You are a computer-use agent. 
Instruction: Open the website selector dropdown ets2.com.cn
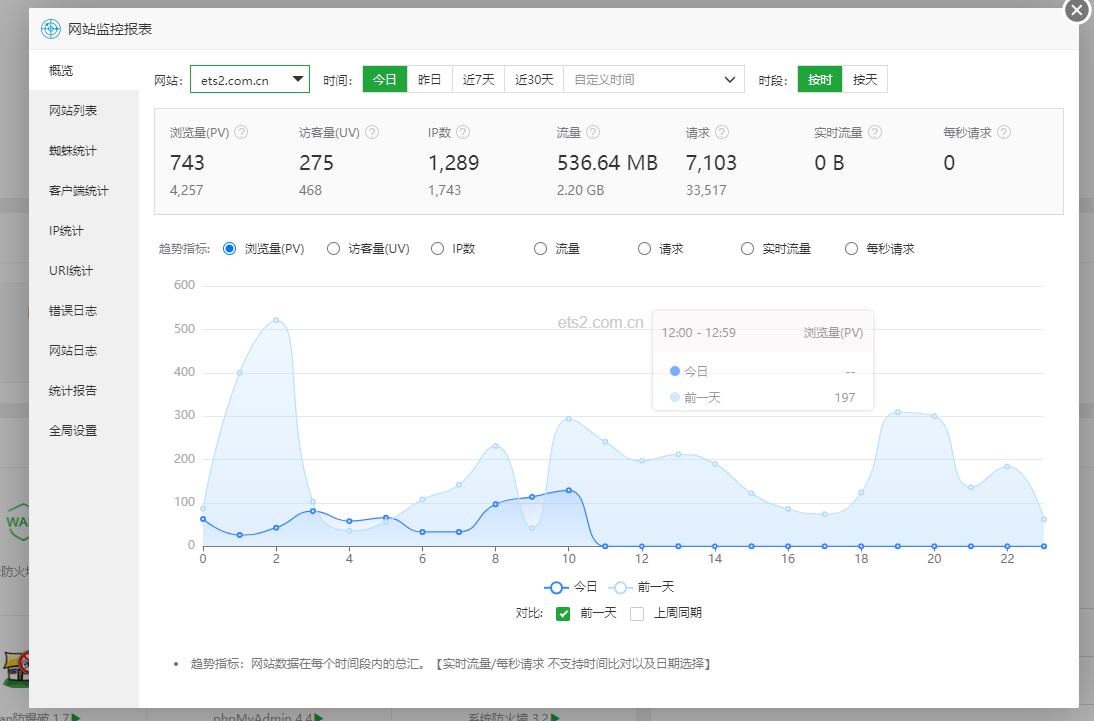coord(250,80)
